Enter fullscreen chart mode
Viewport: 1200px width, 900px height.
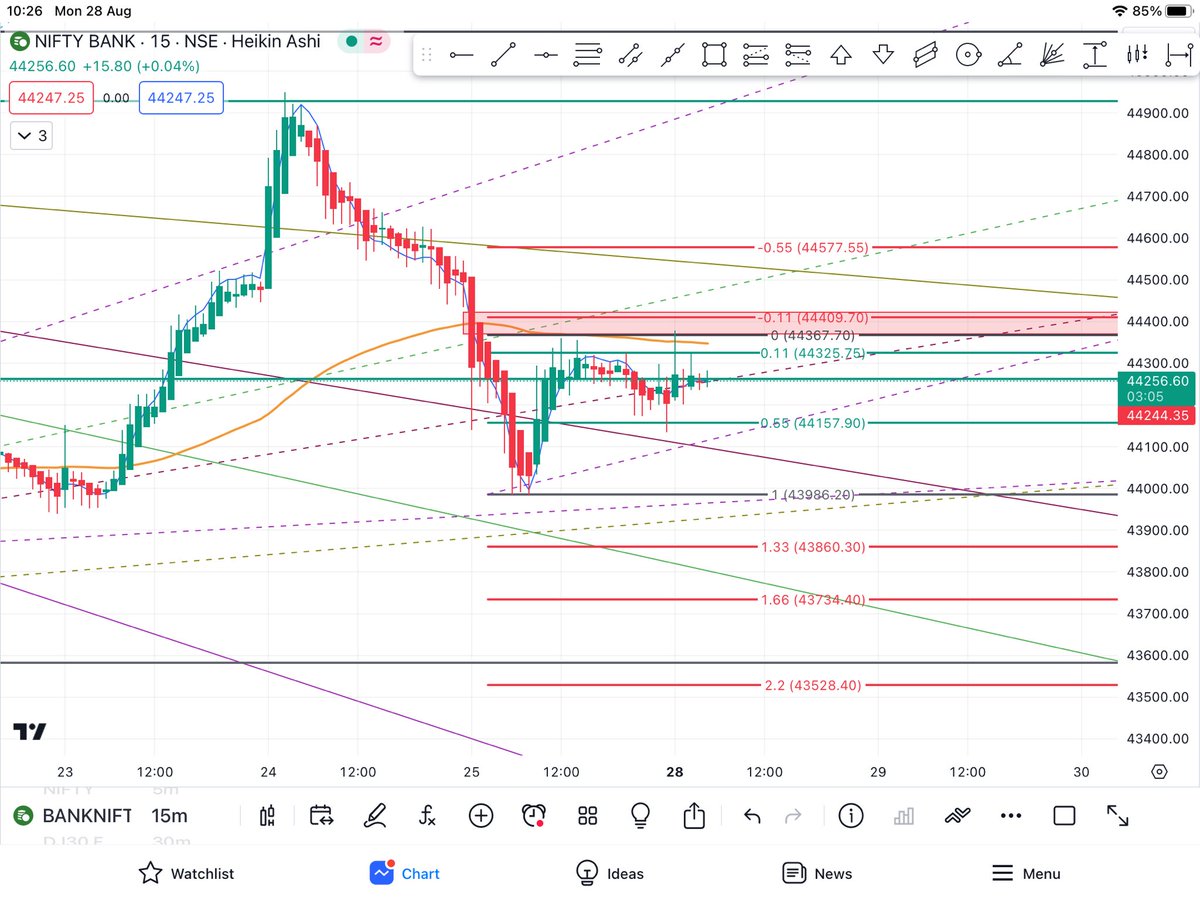click(1118, 816)
